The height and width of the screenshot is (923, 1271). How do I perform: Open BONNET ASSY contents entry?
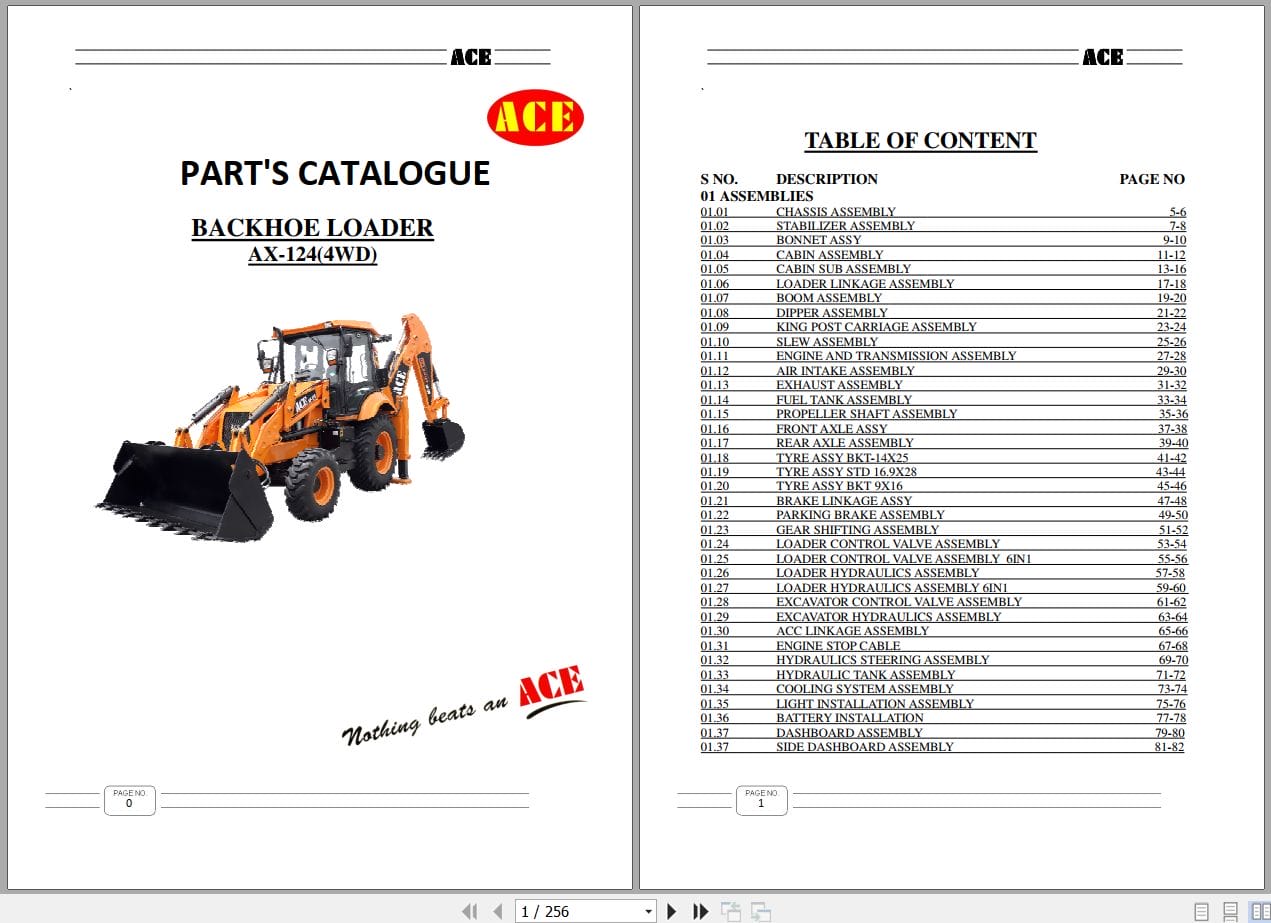pos(818,240)
